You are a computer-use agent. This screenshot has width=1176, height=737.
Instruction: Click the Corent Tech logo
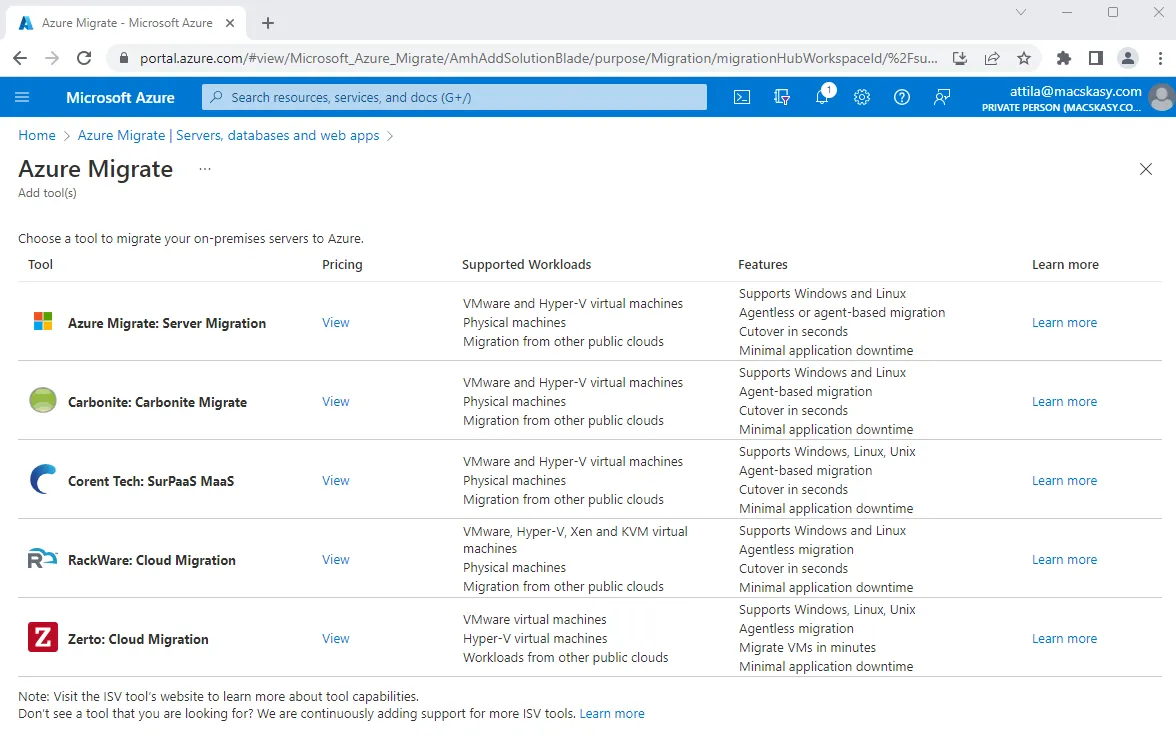[x=43, y=480]
